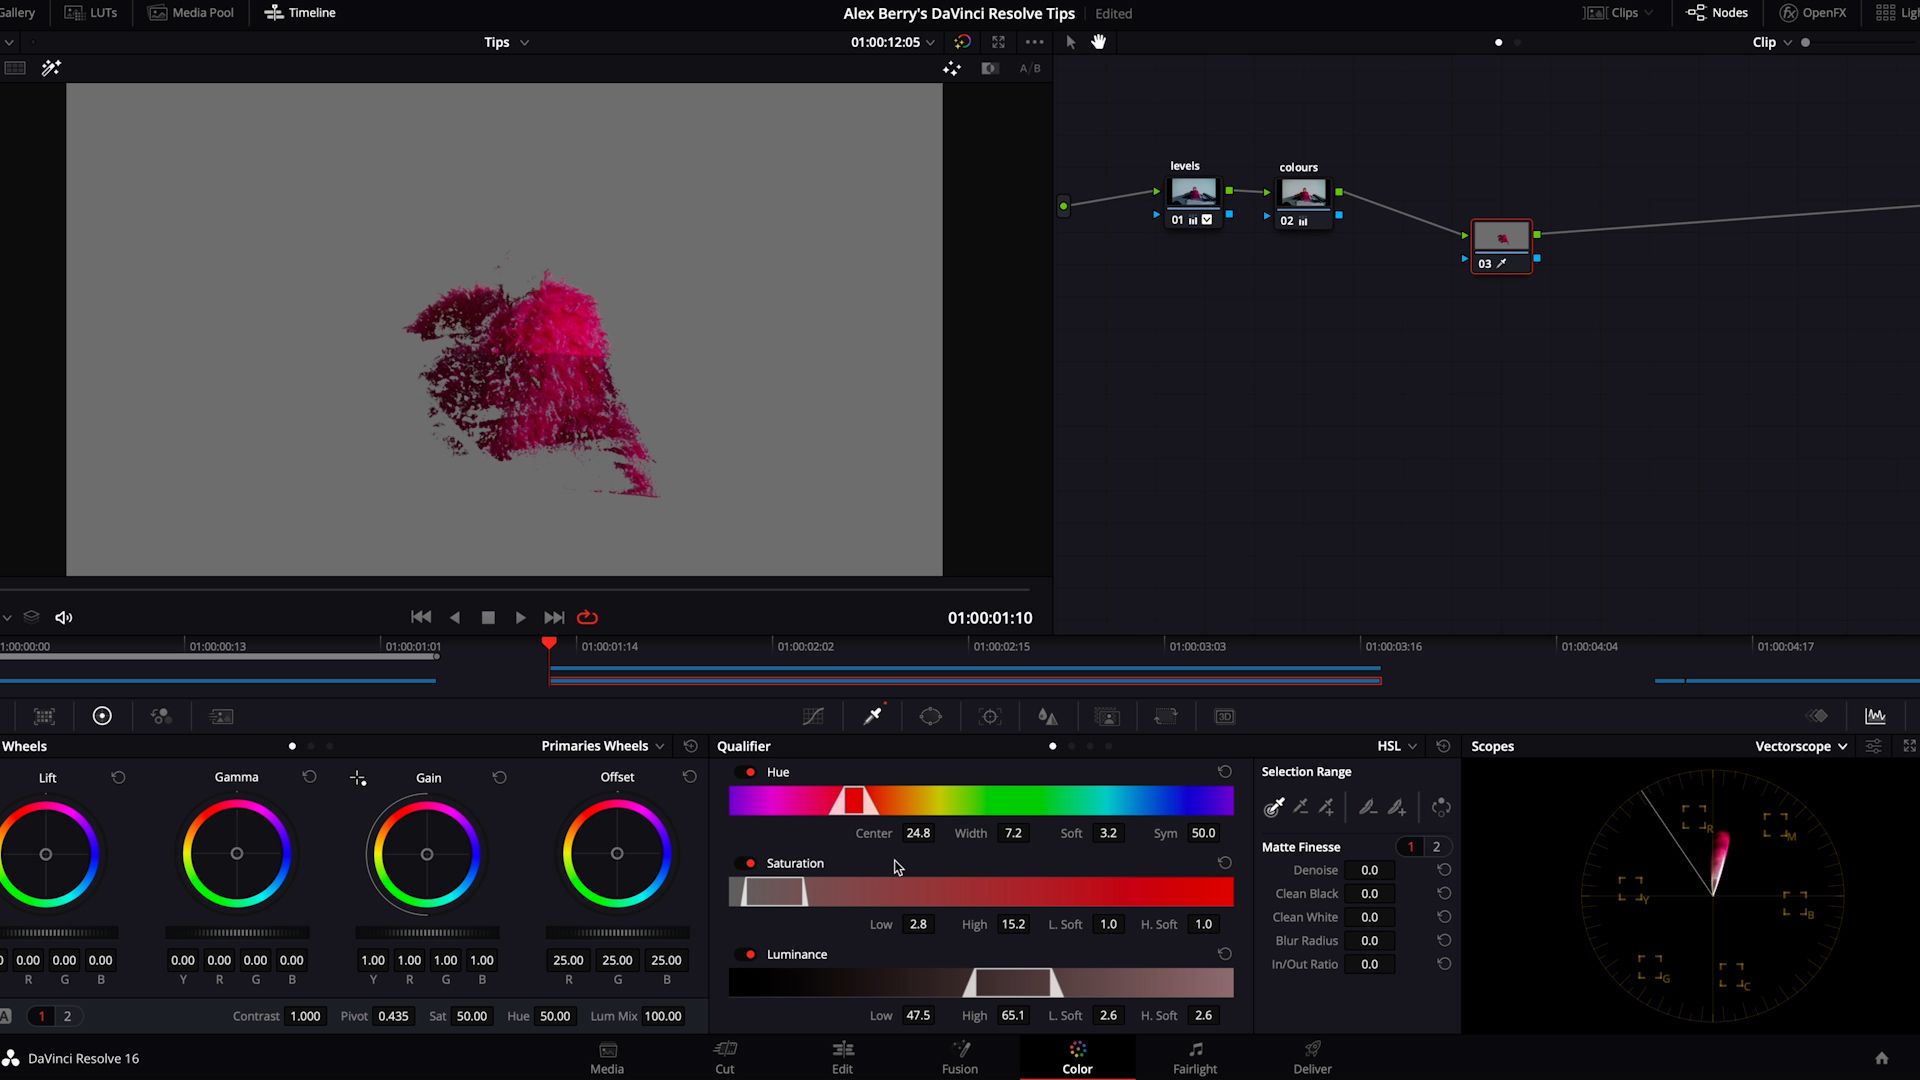
Task: Disable the Saturation qualifier enable dot
Action: 750,863
